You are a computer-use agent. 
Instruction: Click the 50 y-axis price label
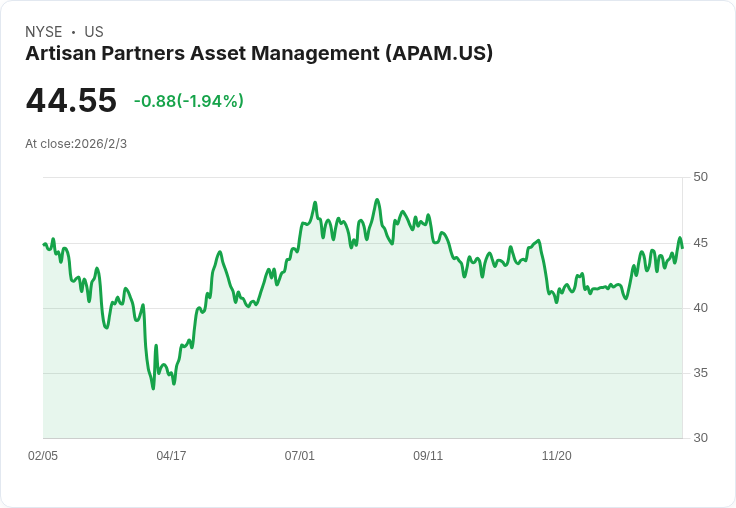coord(700,177)
